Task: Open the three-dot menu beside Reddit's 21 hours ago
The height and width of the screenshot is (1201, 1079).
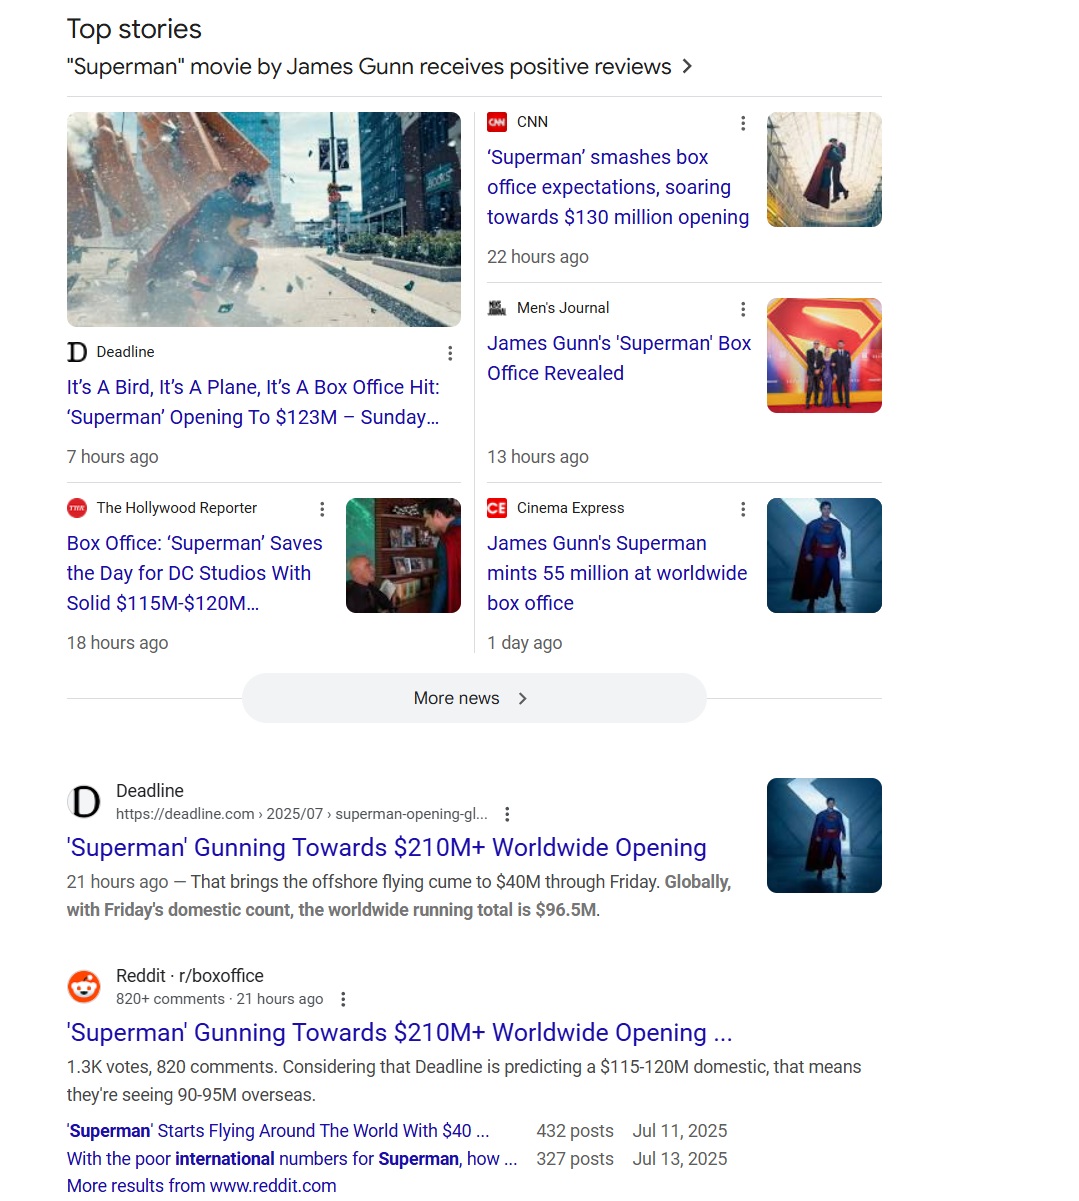Action: click(x=343, y=999)
